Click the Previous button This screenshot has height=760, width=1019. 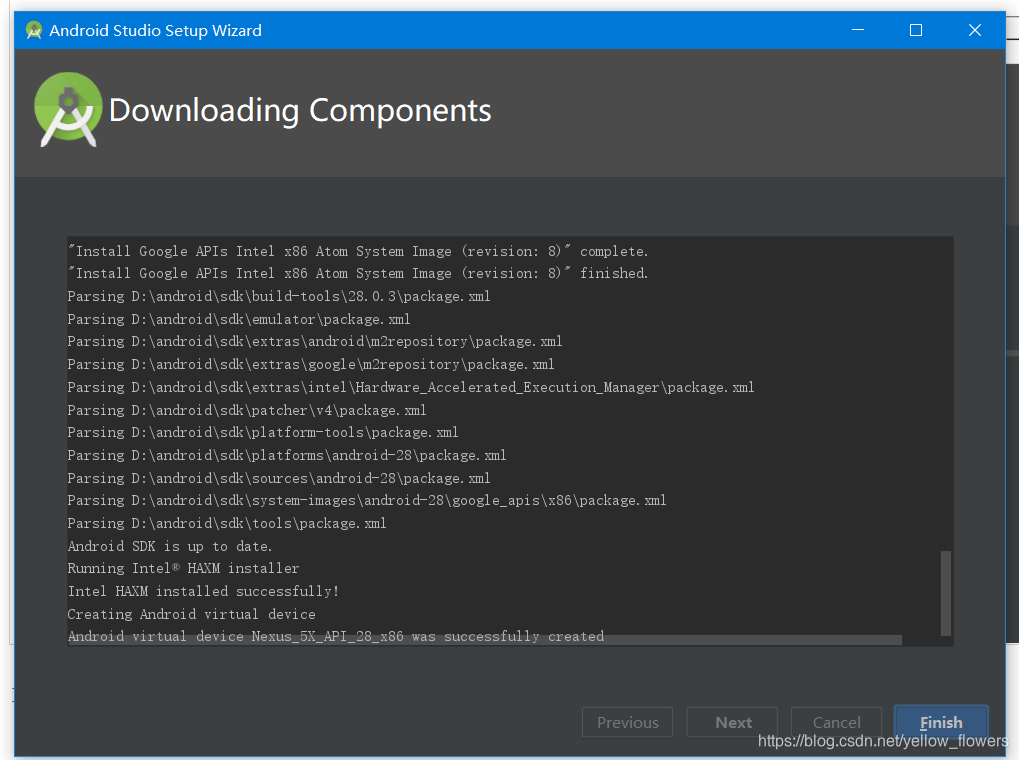coord(628,722)
